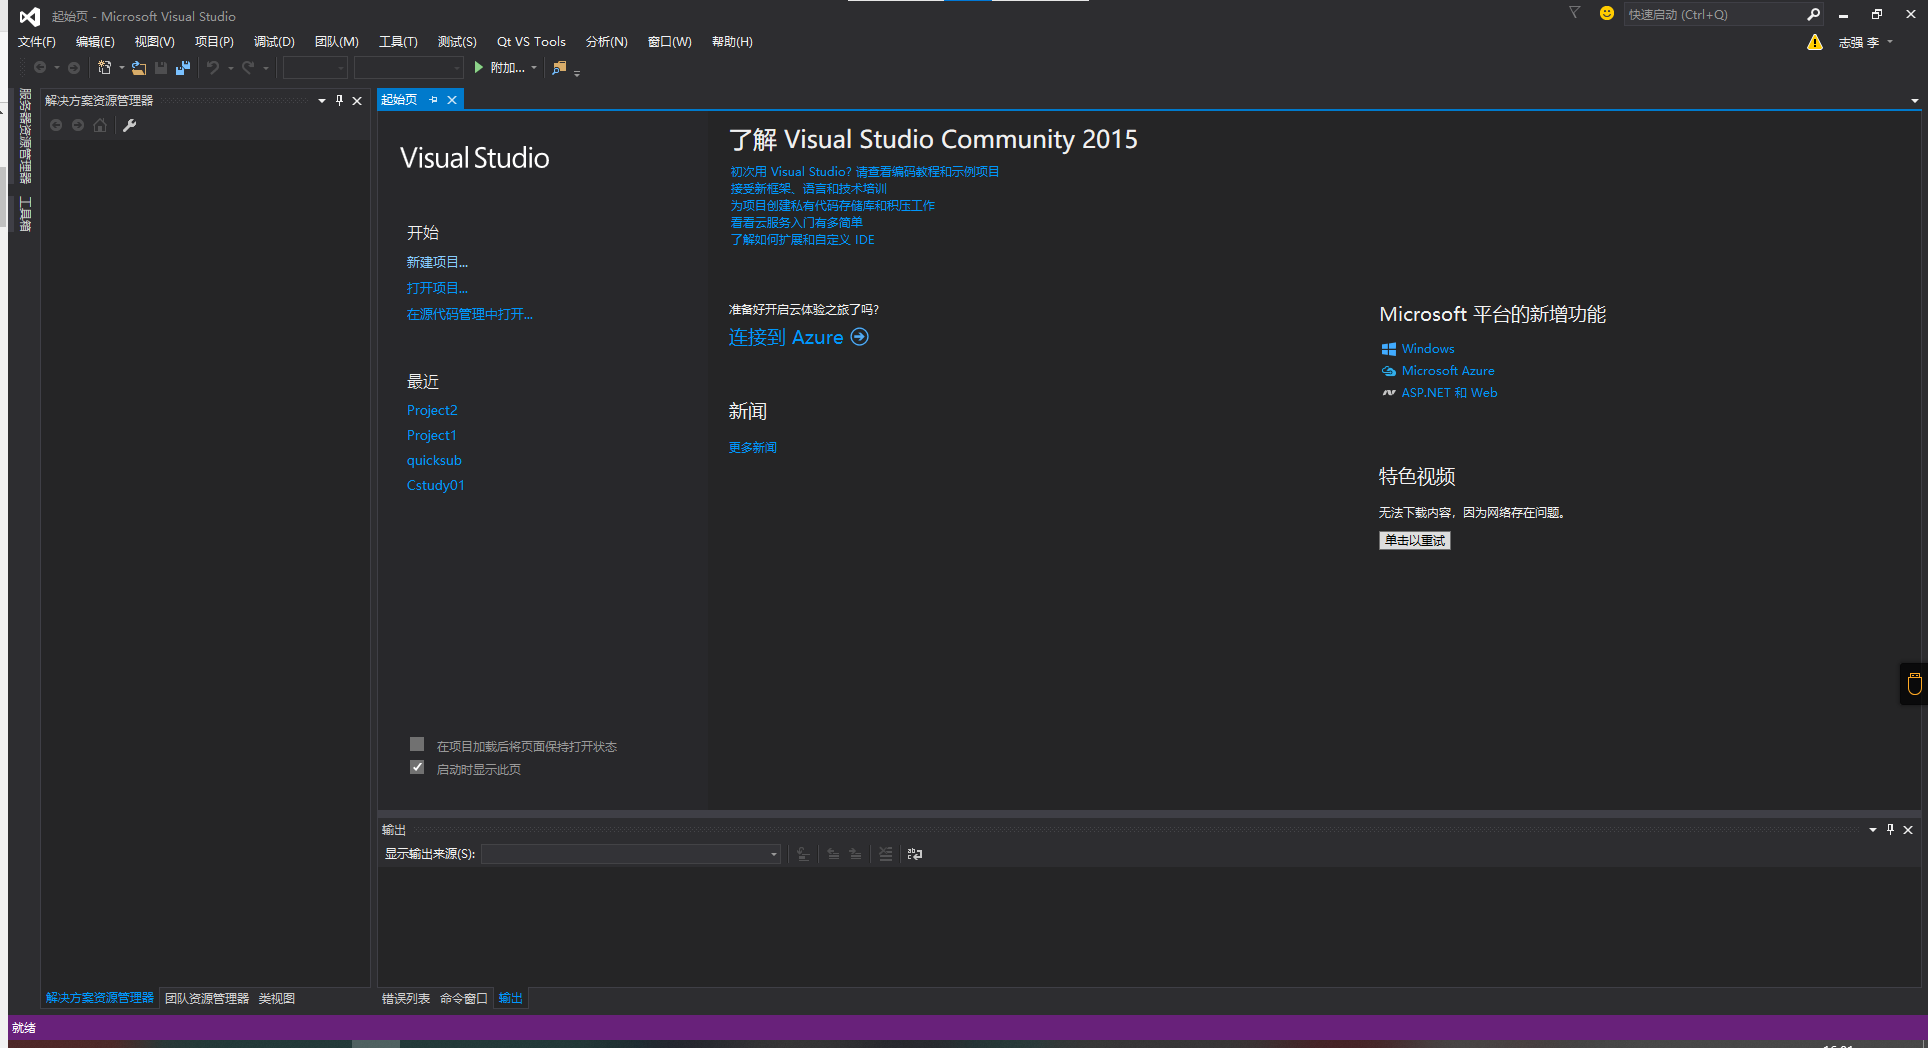This screenshot has width=1928, height=1048.
Task: Pin the 起始页 tab
Action: pos(434,99)
